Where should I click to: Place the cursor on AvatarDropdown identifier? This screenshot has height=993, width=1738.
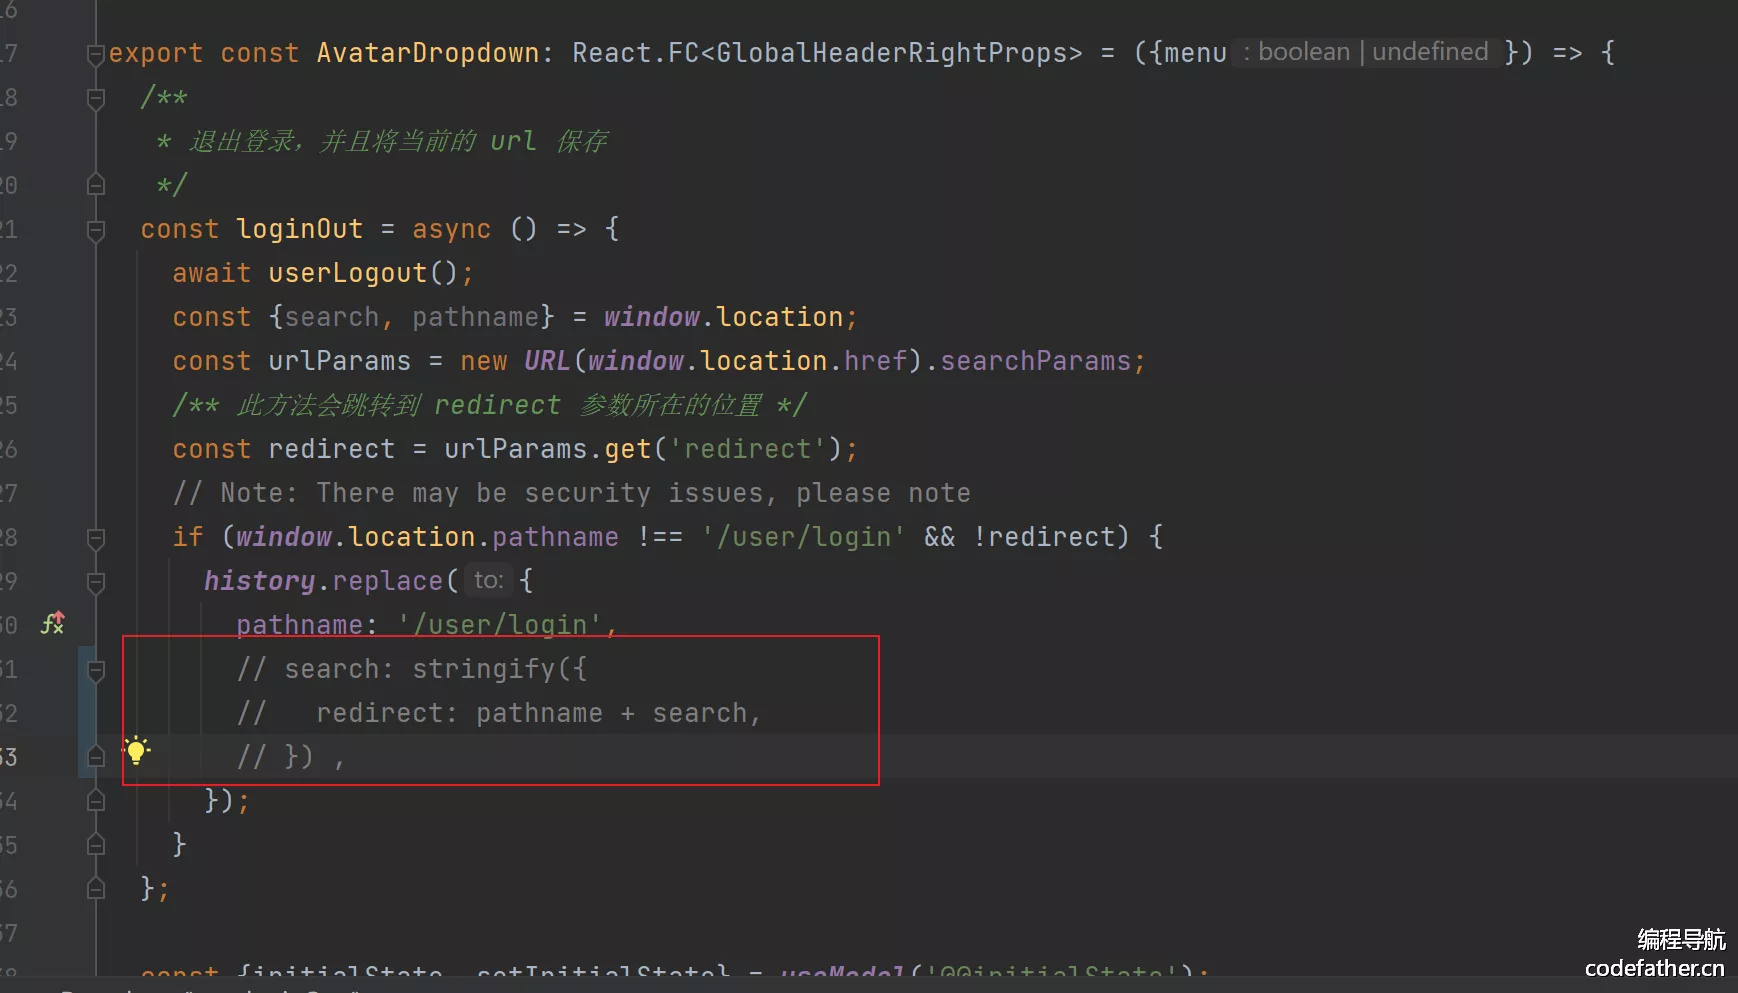(x=428, y=53)
